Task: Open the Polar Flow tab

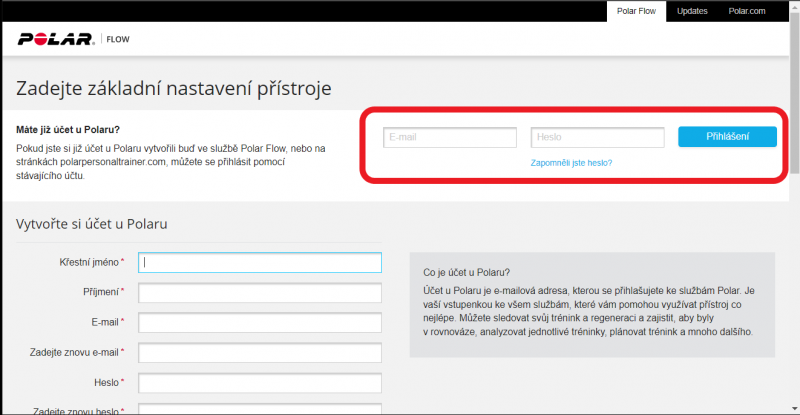Action: tap(636, 11)
